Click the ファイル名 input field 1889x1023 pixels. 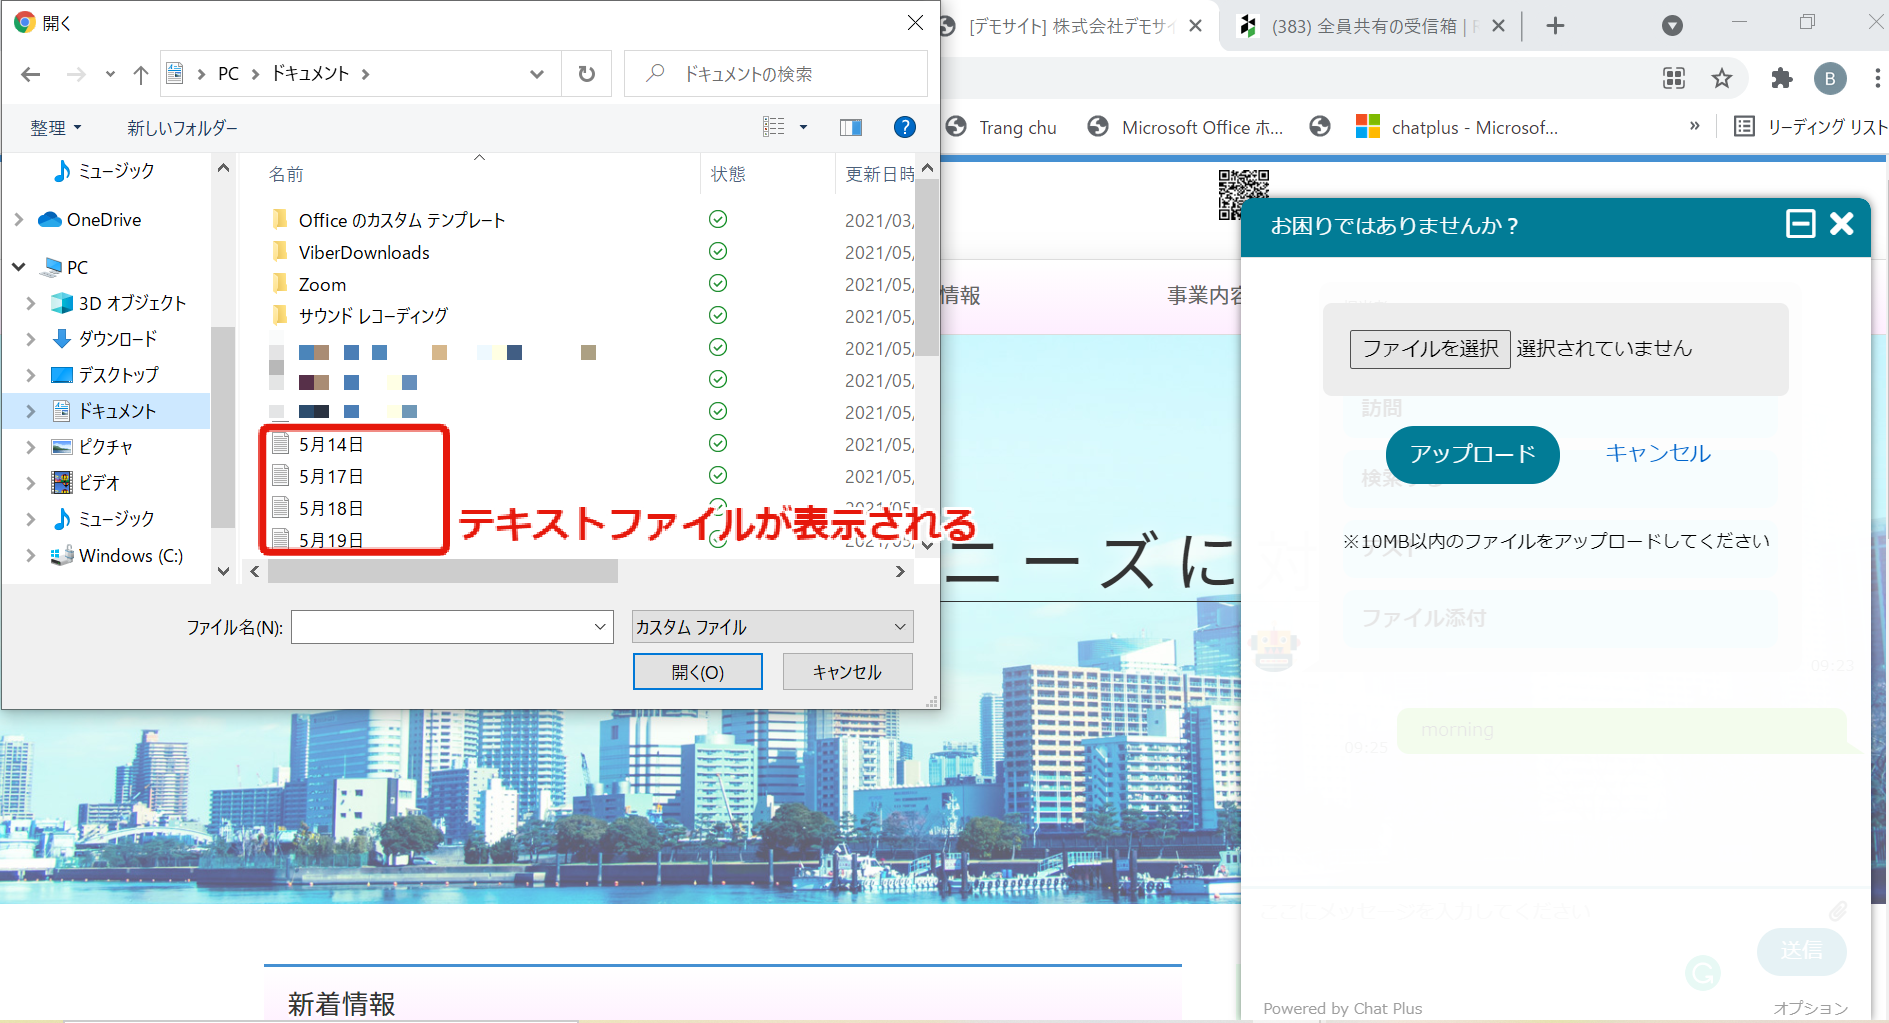point(442,627)
